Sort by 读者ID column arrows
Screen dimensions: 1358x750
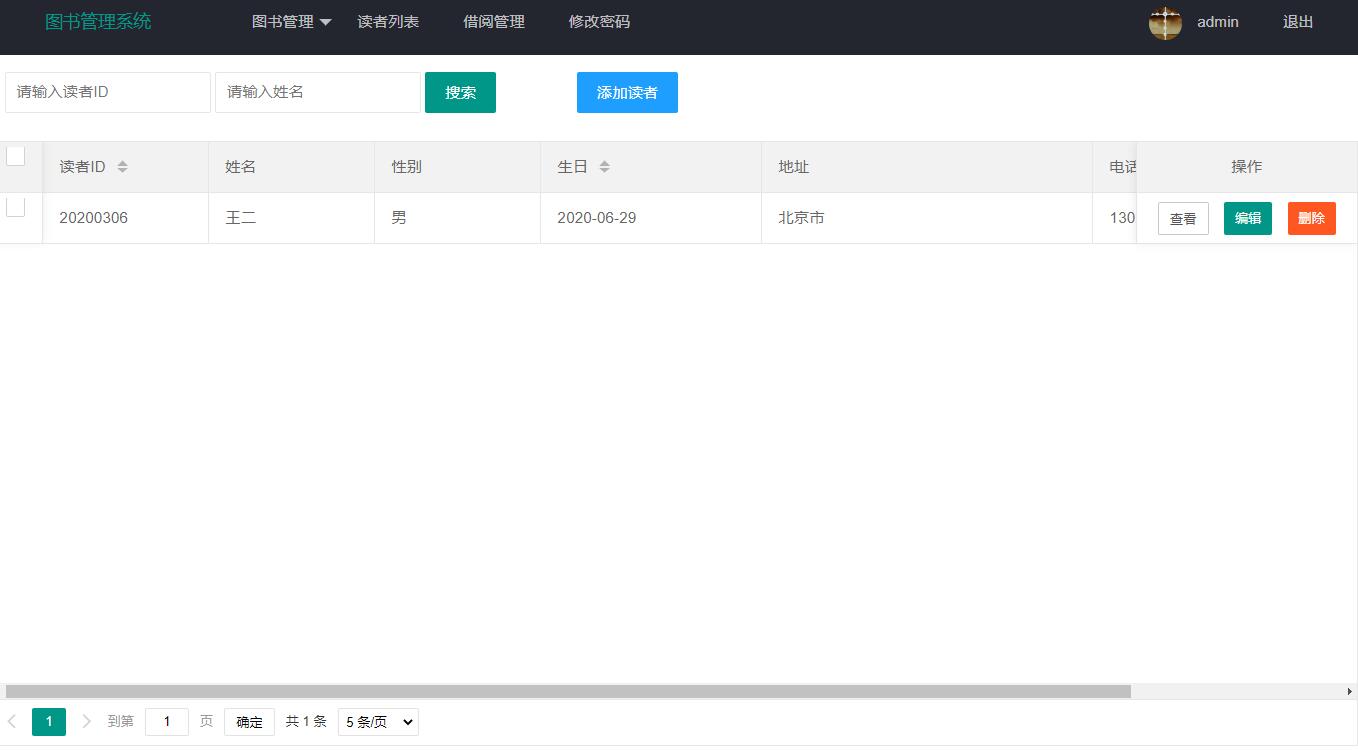122,167
